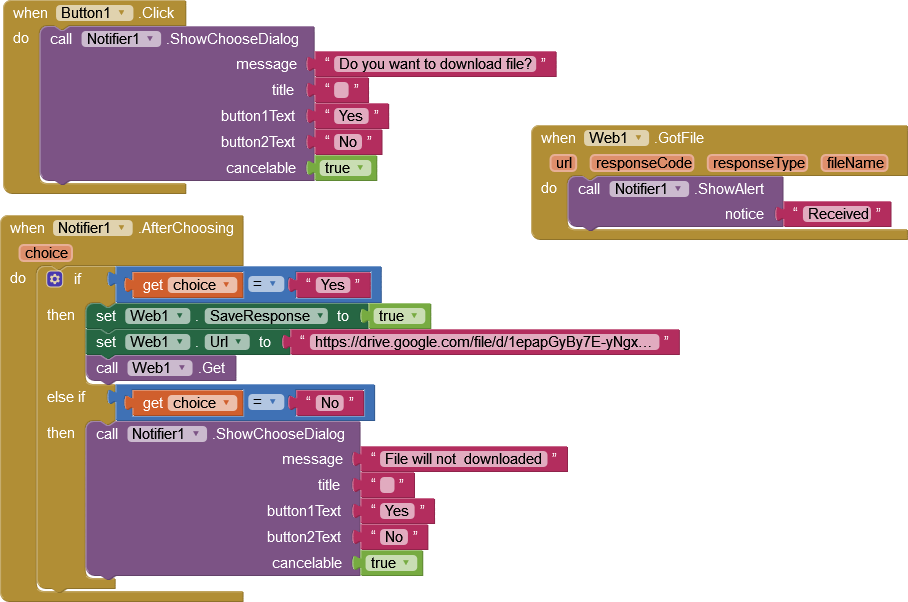Click the blue gear mutator icon on the if block

click(55, 279)
